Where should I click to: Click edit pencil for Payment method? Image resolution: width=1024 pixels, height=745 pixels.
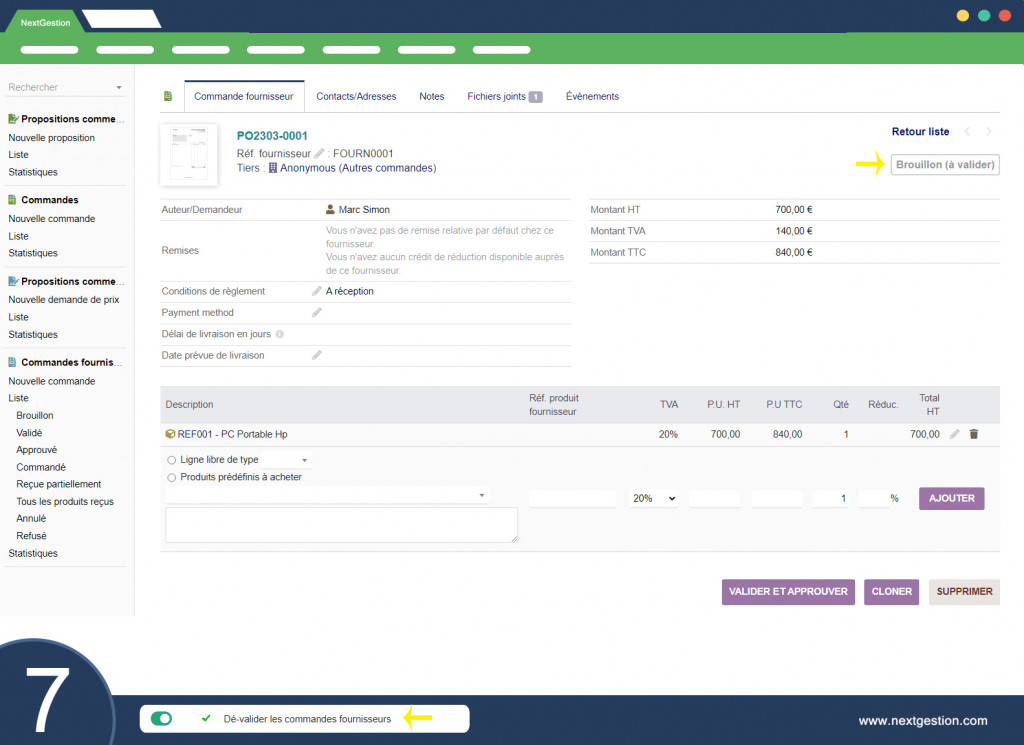pos(317,313)
